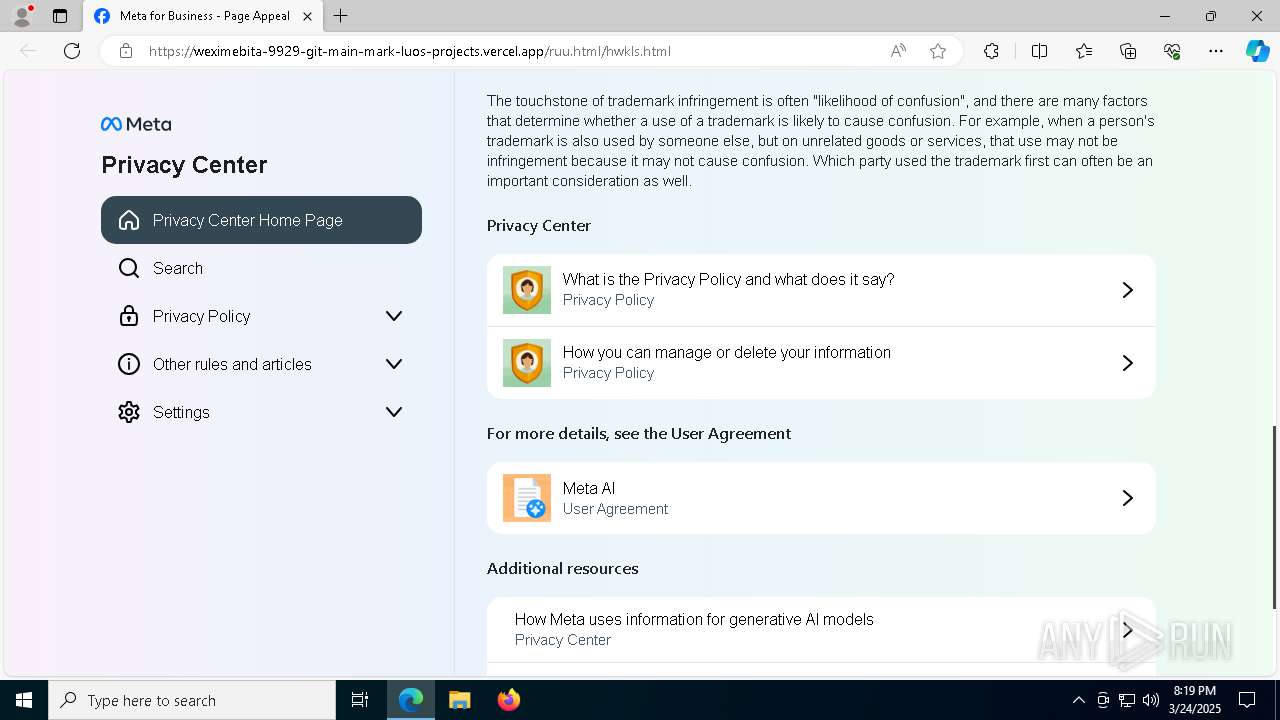Viewport: 1280px width, 720px height.
Task: Open 'What is the Privacy Policy' article
Action: coord(821,290)
